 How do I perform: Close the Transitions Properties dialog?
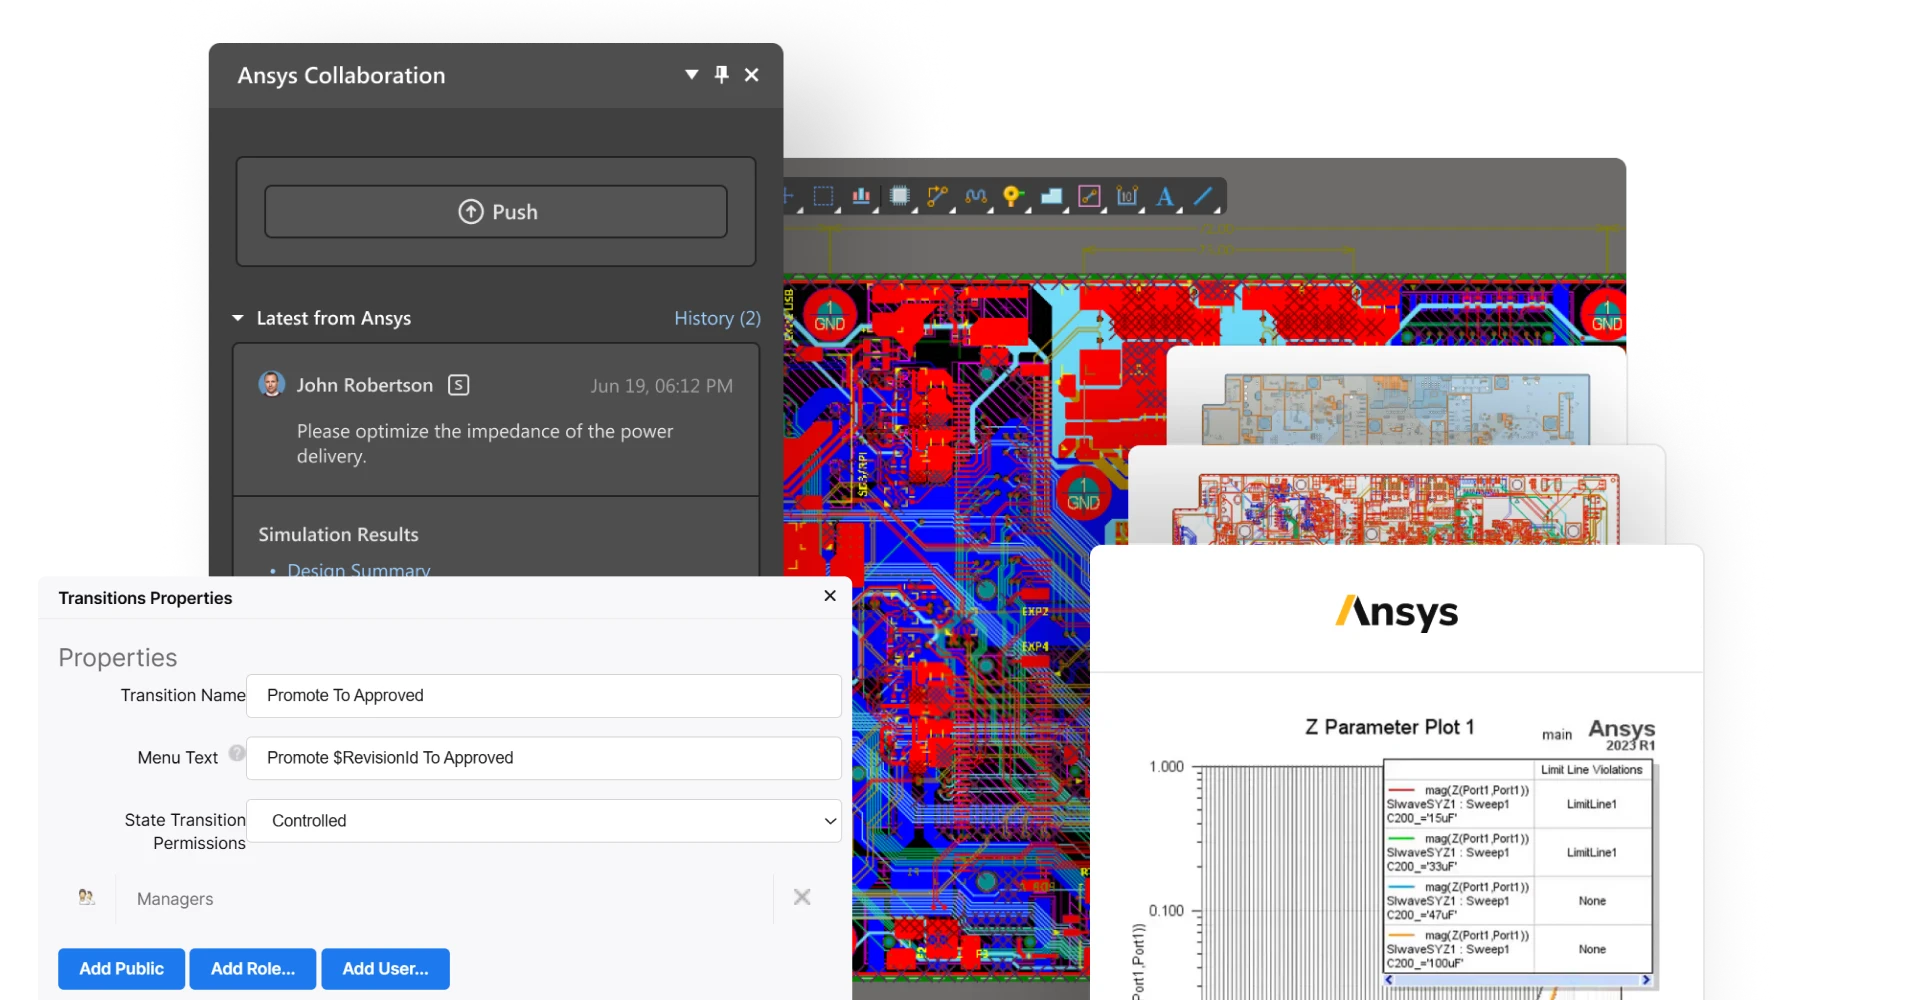click(x=830, y=596)
